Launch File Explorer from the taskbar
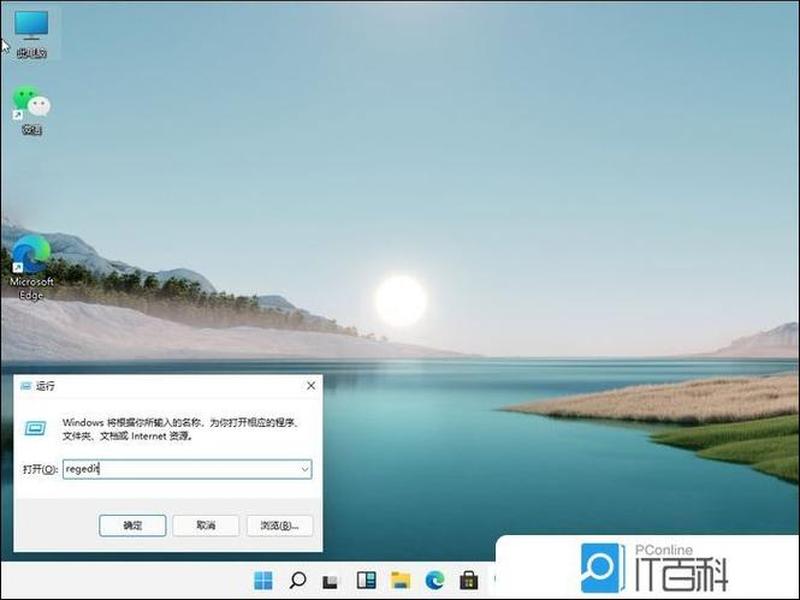800x600 pixels. pos(401,580)
